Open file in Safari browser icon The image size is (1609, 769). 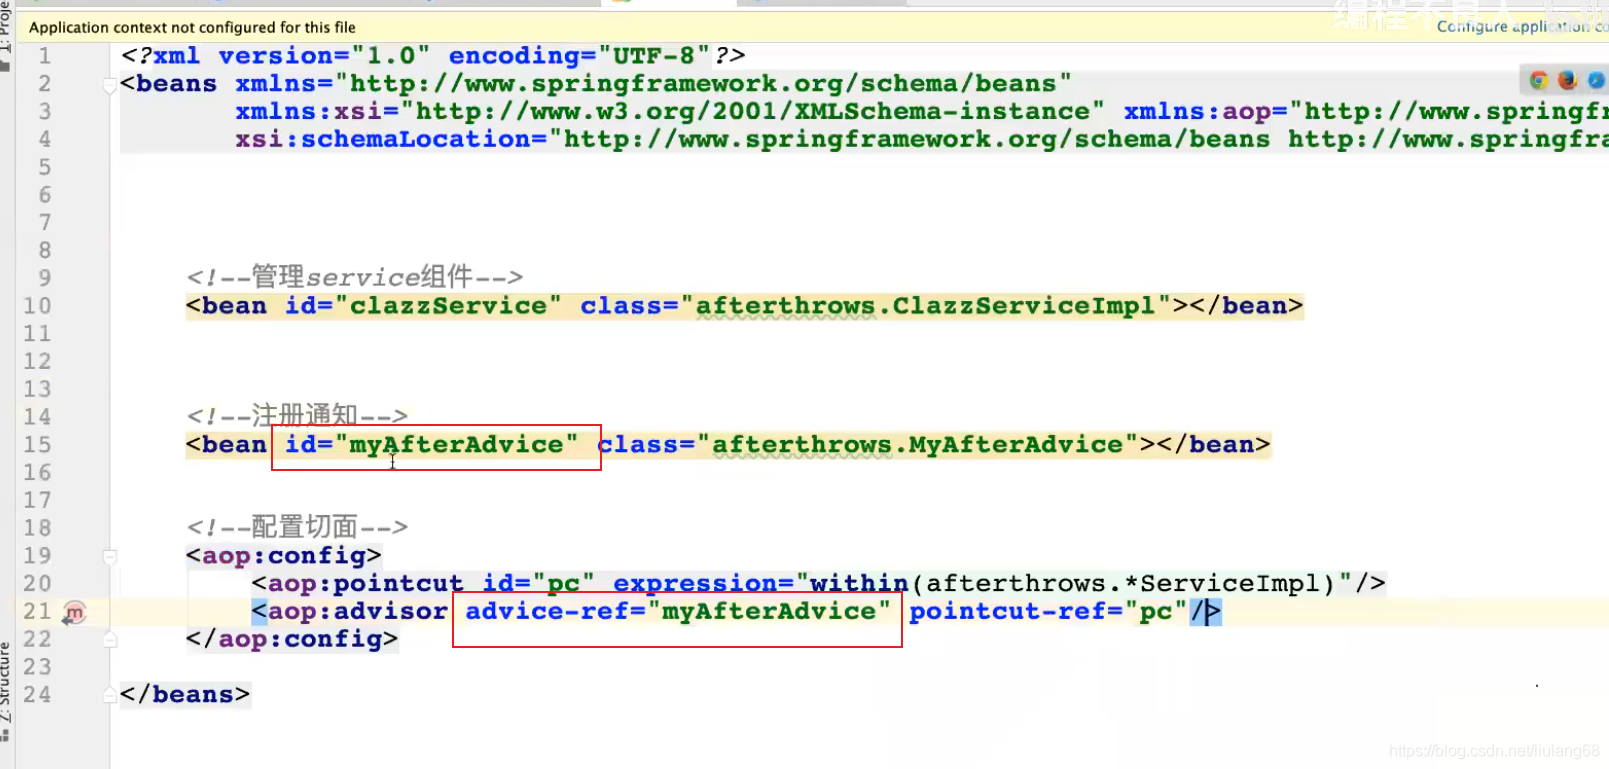coord(1596,80)
